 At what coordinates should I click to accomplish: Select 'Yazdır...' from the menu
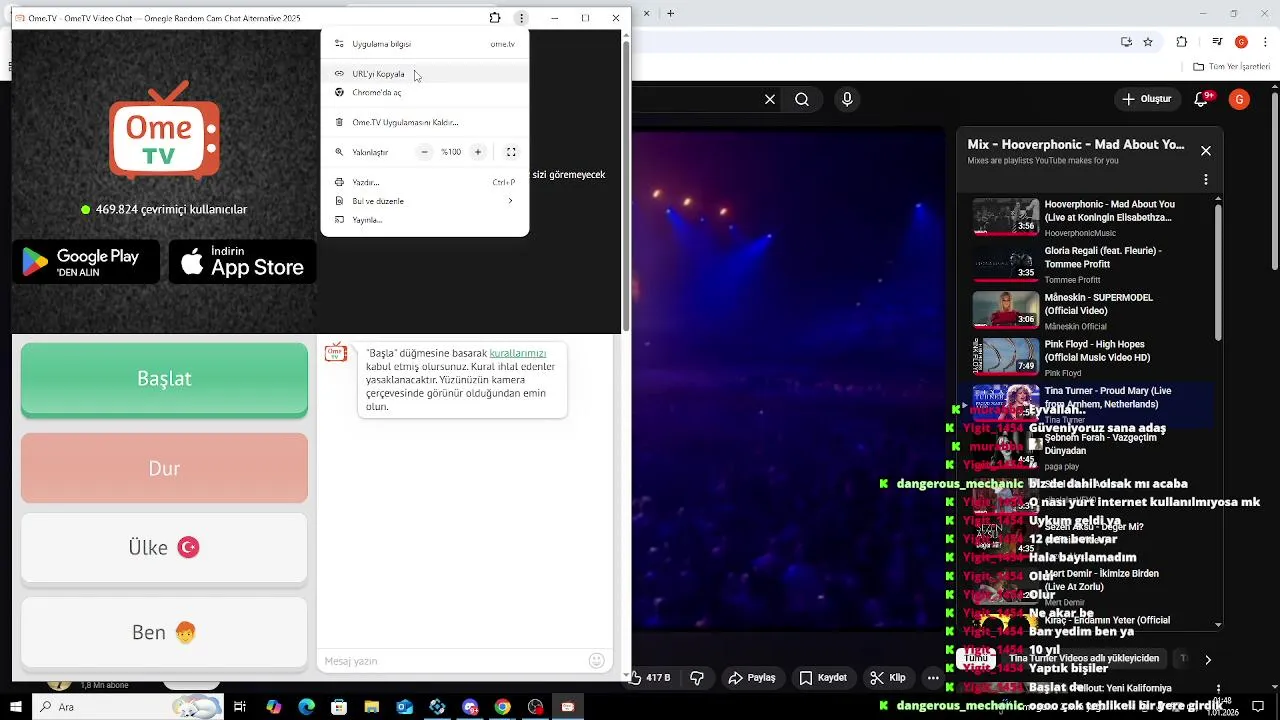pyautogui.click(x=425, y=182)
